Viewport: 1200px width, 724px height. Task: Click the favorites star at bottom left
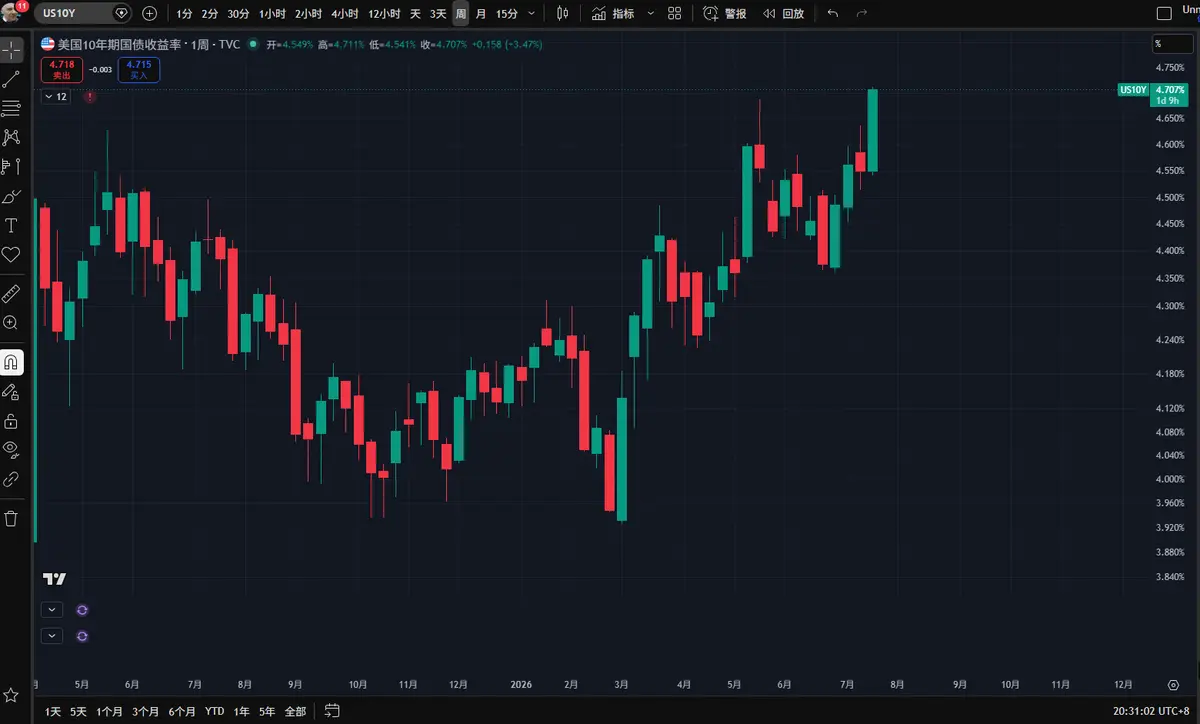click(x=11, y=694)
